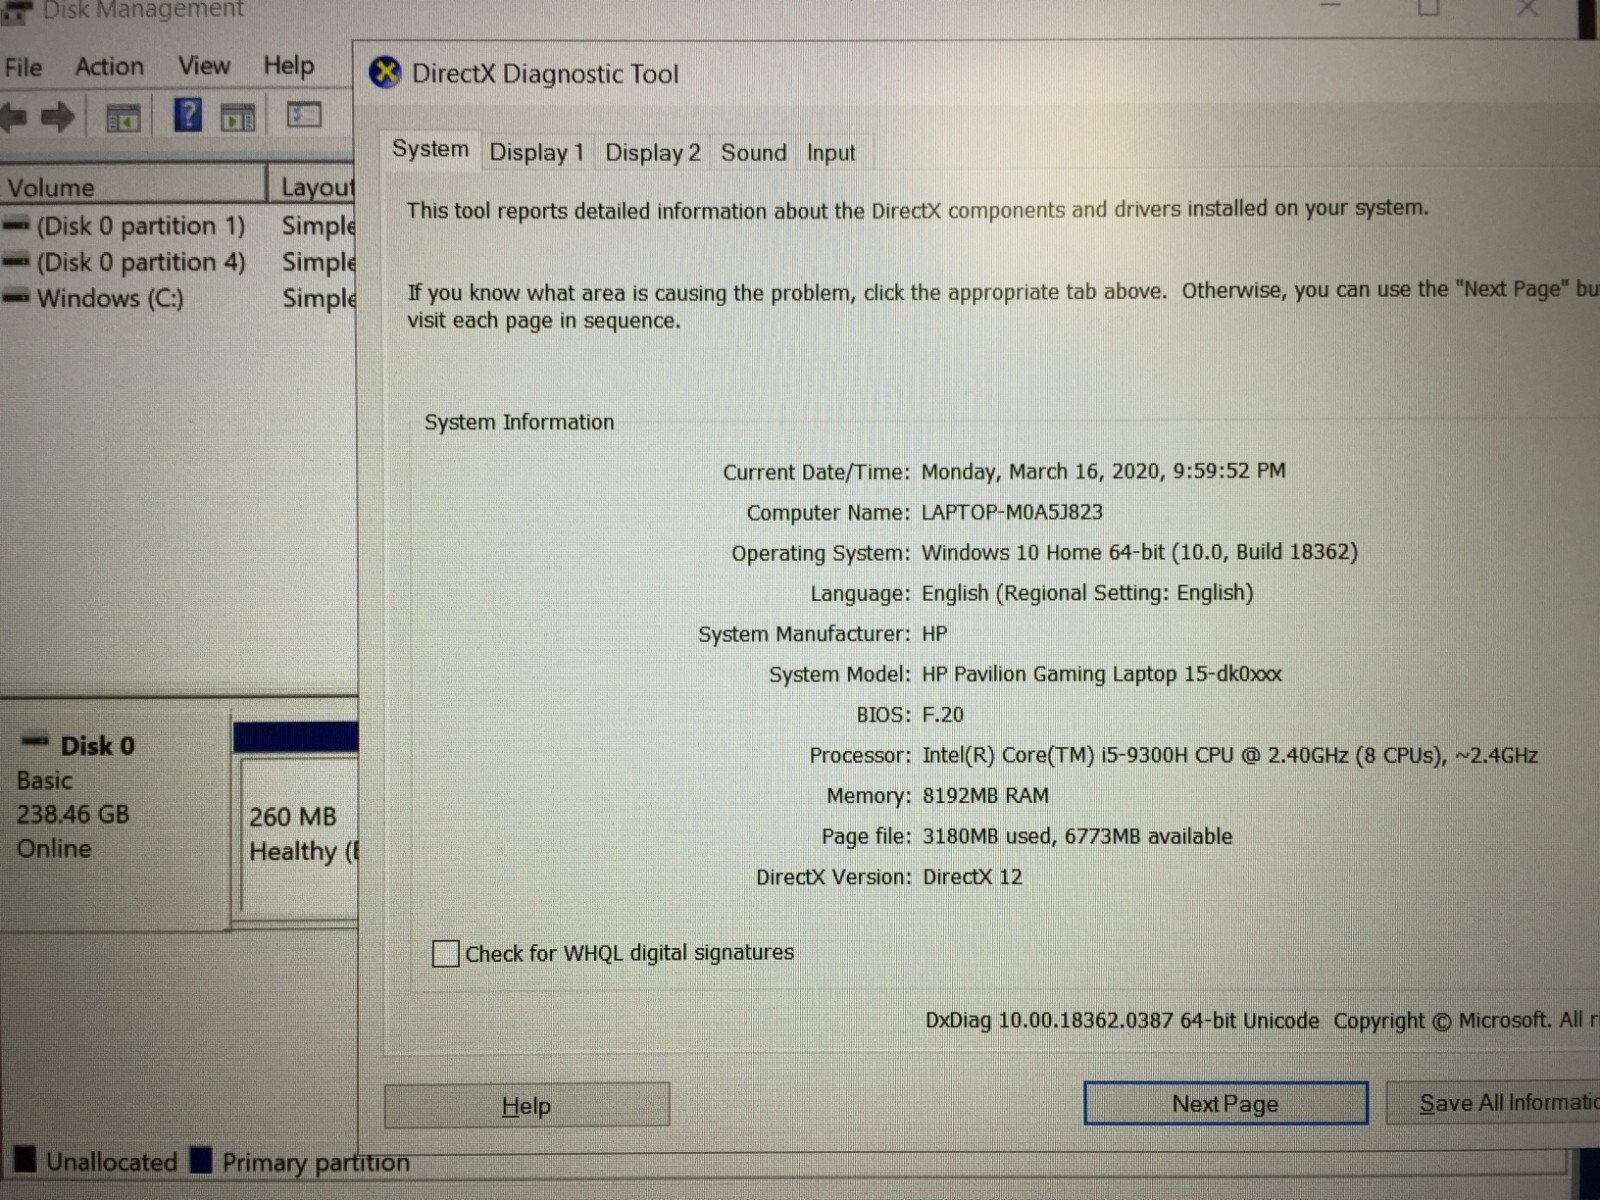Open the Action menu in Disk Management
The image size is (1600, 1200).
[109, 66]
